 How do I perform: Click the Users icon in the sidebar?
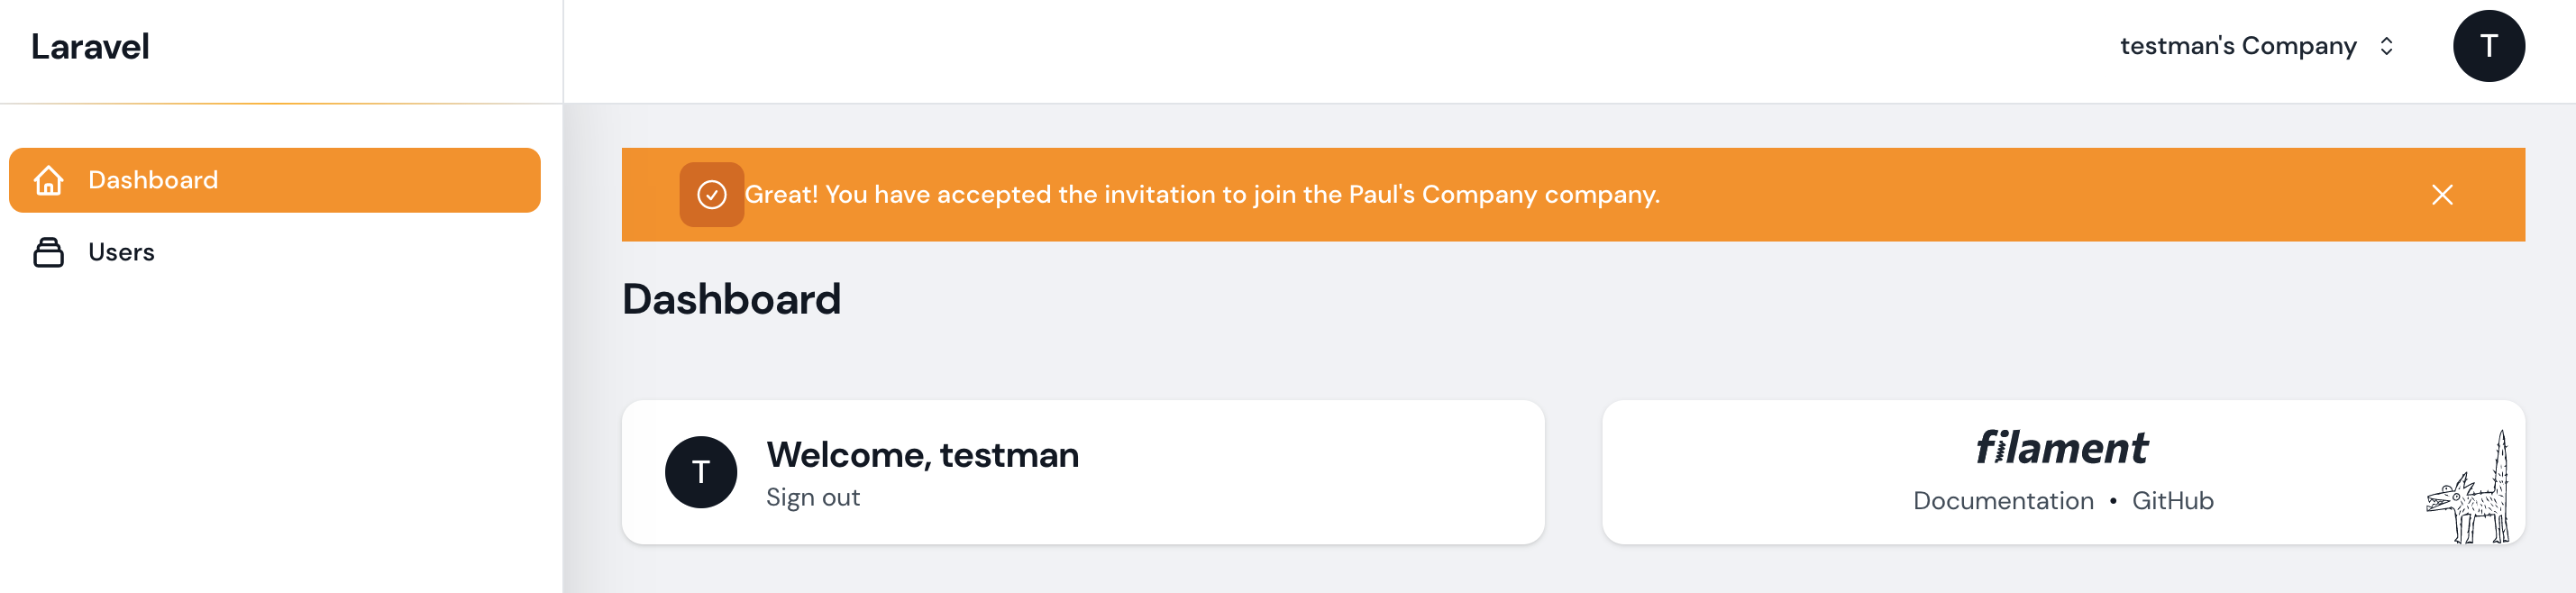click(48, 253)
